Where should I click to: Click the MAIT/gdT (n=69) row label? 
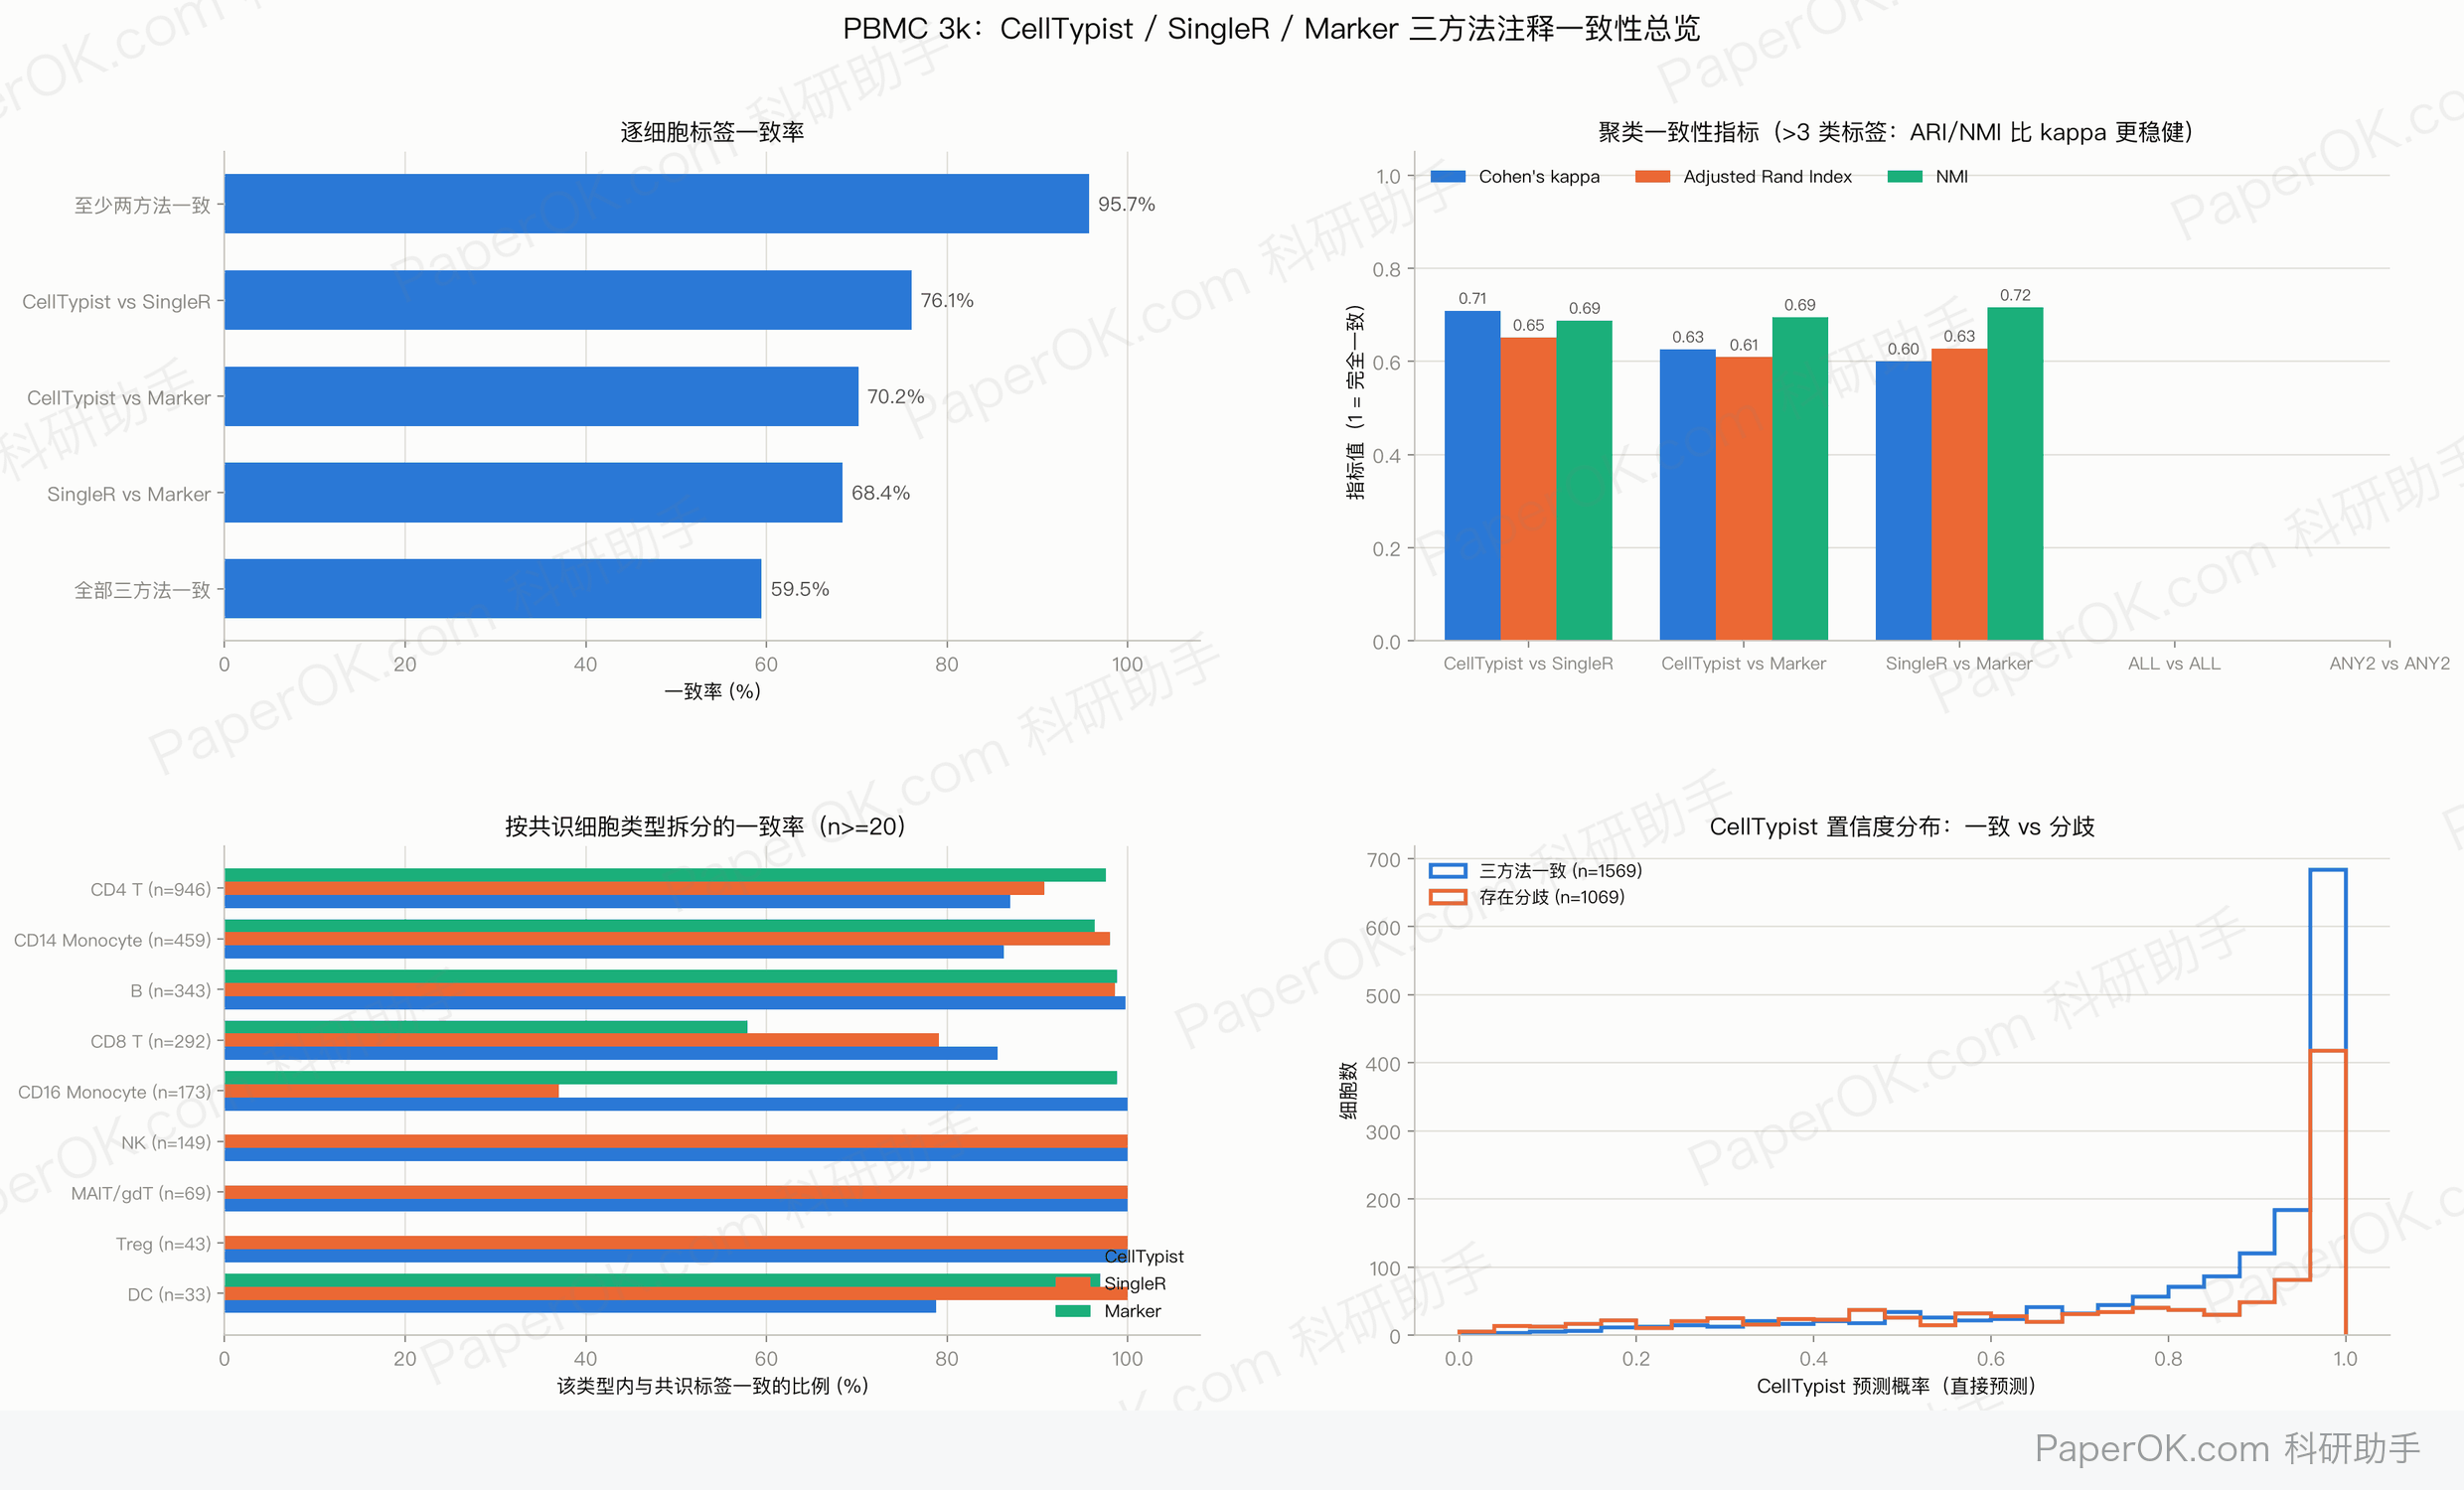(x=141, y=1193)
